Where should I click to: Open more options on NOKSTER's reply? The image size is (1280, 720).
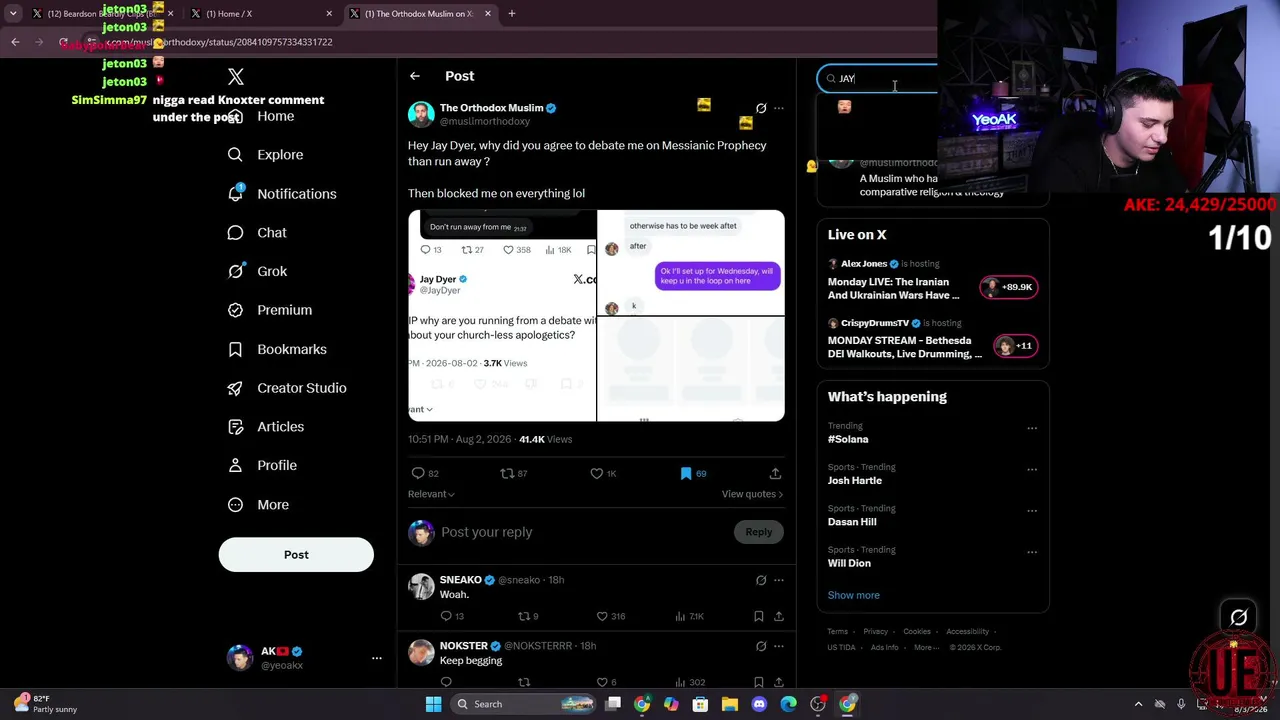pos(779,646)
